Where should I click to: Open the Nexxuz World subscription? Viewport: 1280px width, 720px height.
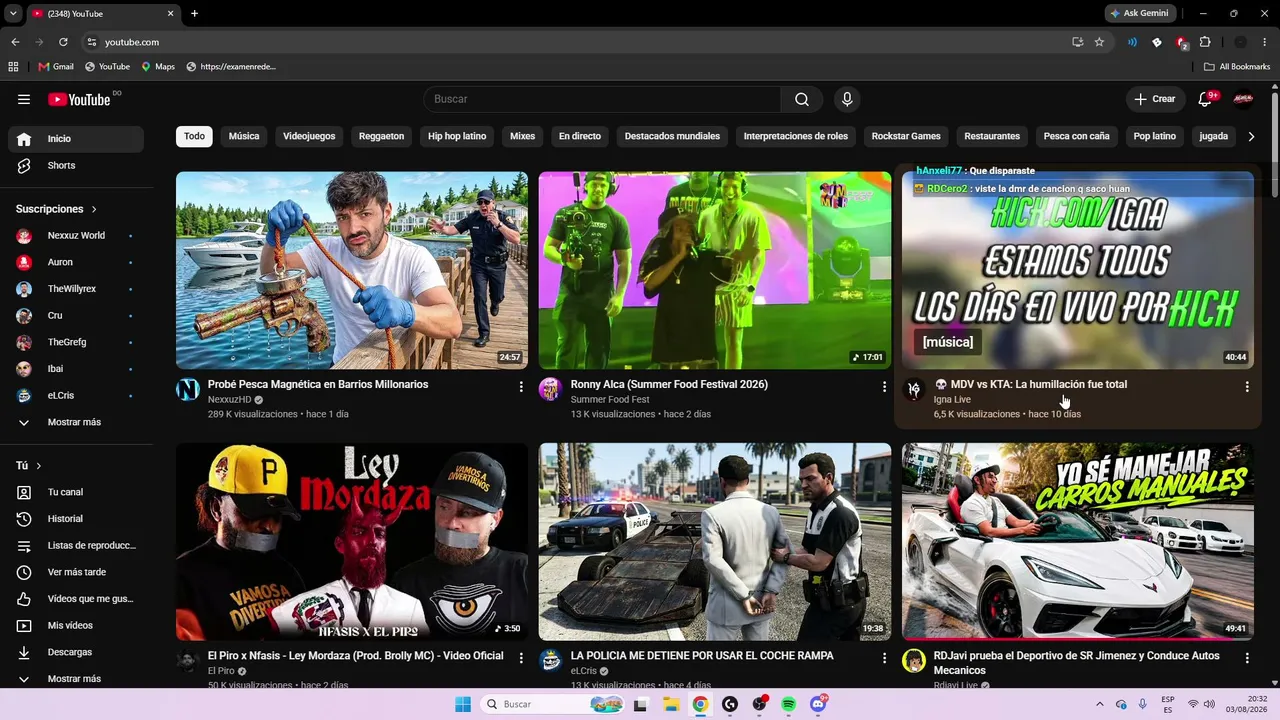click(x=76, y=236)
